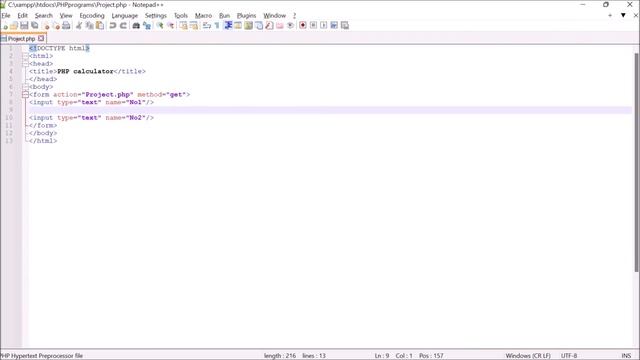The image size is (640, 360).
Task: Open the Document List panel icon
Action: 259,26
